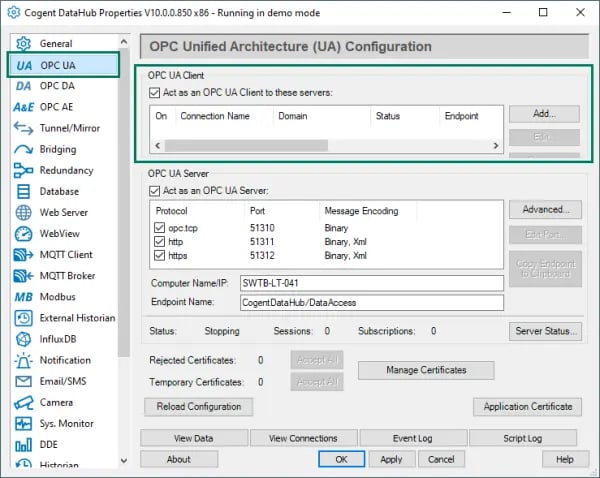Click Add... to add a client connection
Image resolution: width=600 pixels, height=478 pixels.
(544, 114)
